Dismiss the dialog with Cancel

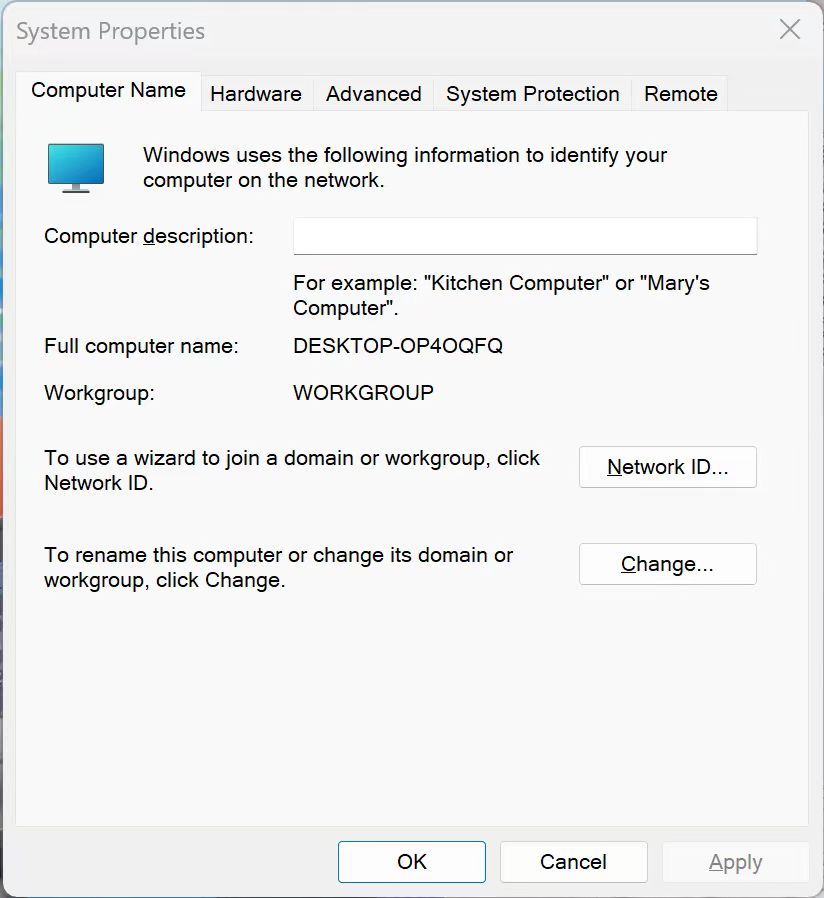(x=573, y=862)
